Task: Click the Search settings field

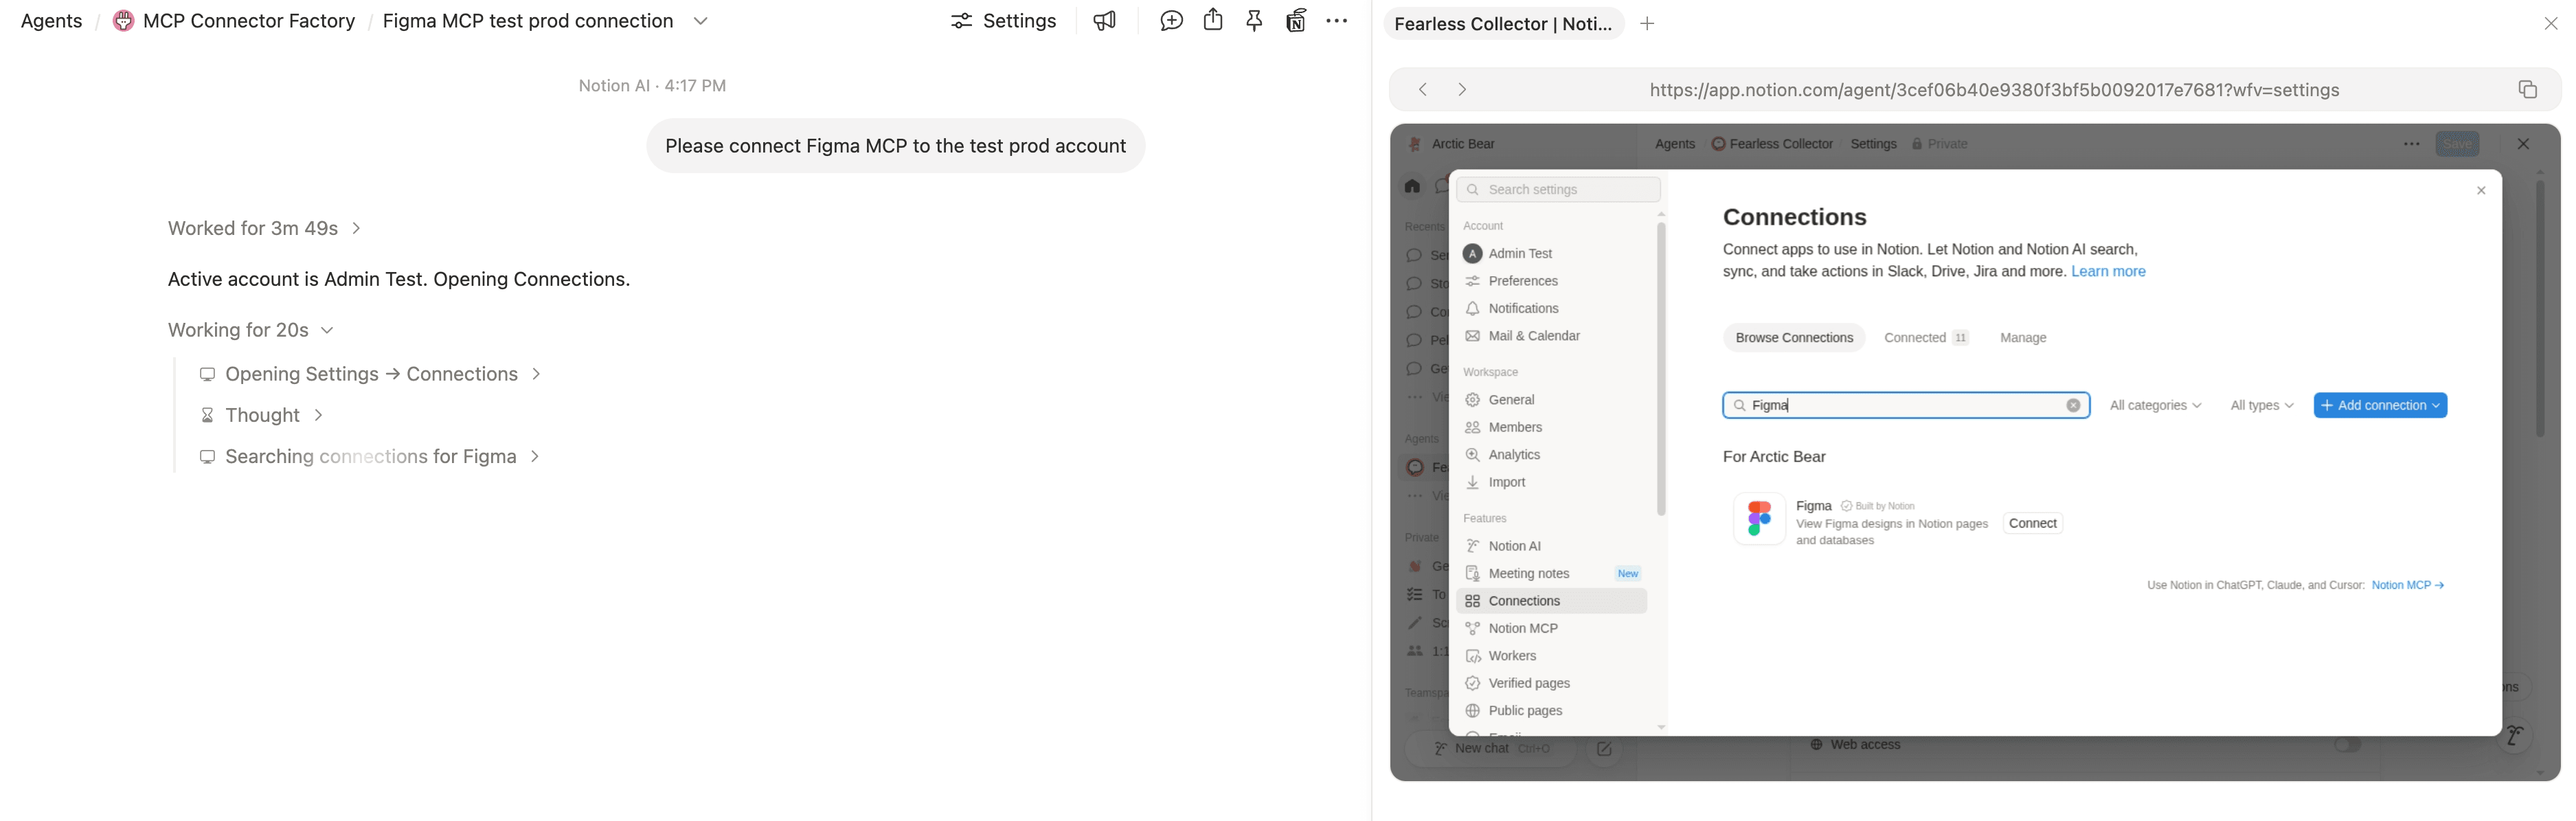Action: pos(1558,190)
